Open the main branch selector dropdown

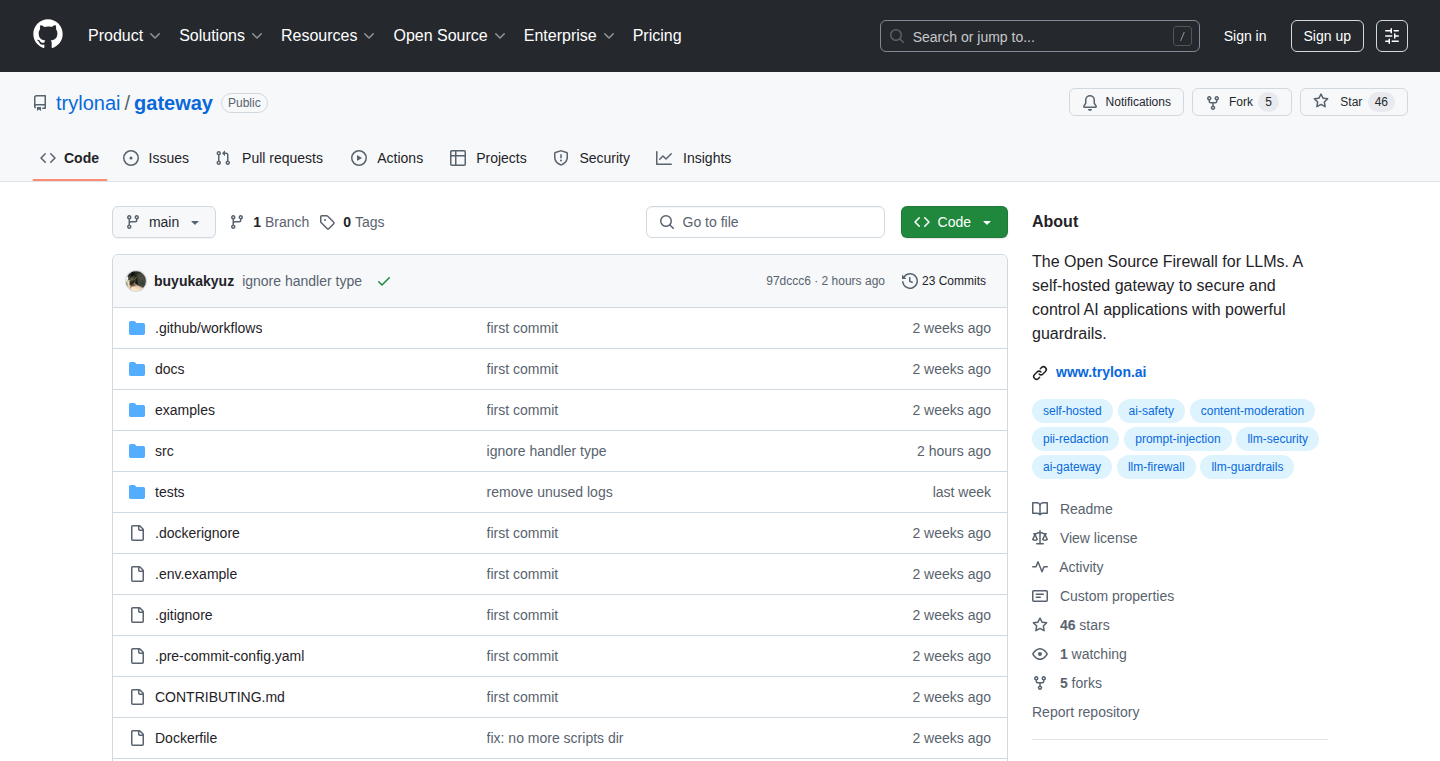pyautogui.click(x=164, y=222)
